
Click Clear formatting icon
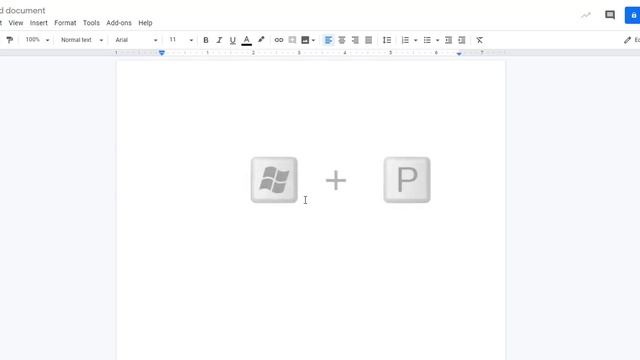click(x=480, y=40)
